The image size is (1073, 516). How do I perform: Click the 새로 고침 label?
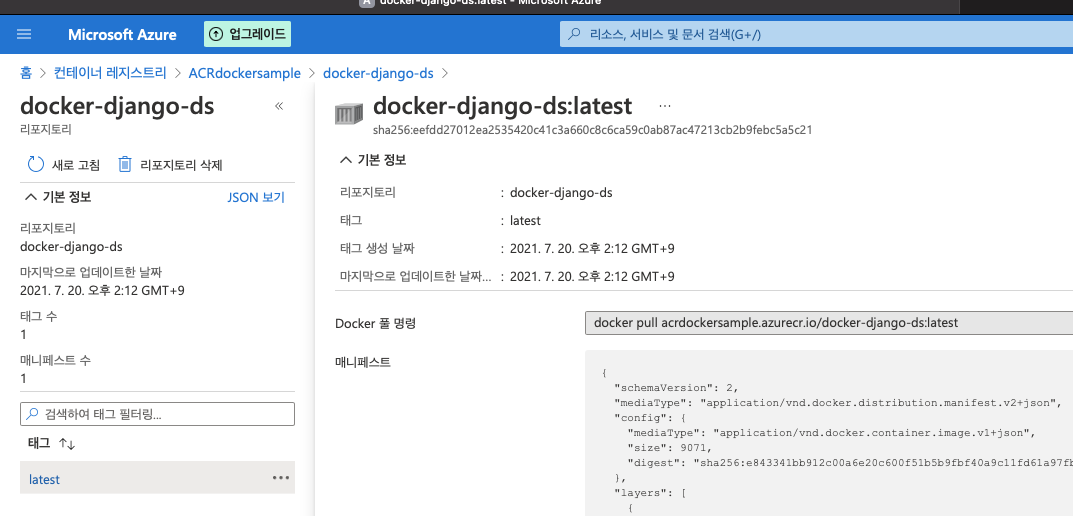(76, 165)
